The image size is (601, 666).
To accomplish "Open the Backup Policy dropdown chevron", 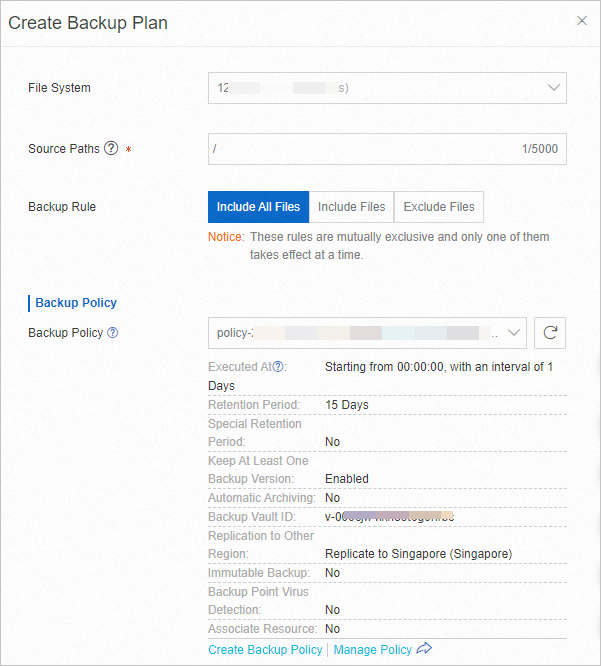I will coord(514,333).
